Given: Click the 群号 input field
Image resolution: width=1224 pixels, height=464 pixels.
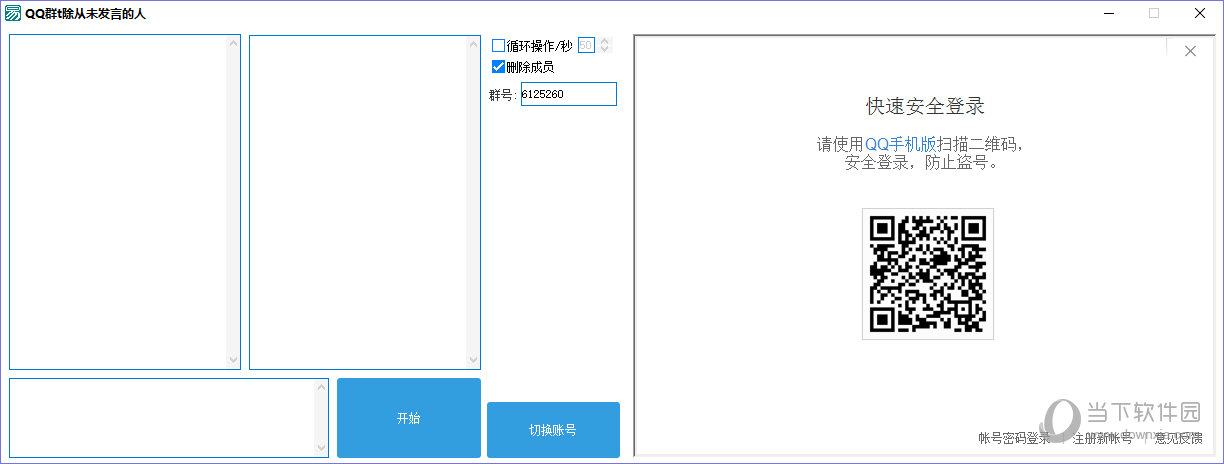Looking at the screenshot, I should pos(569,94).
